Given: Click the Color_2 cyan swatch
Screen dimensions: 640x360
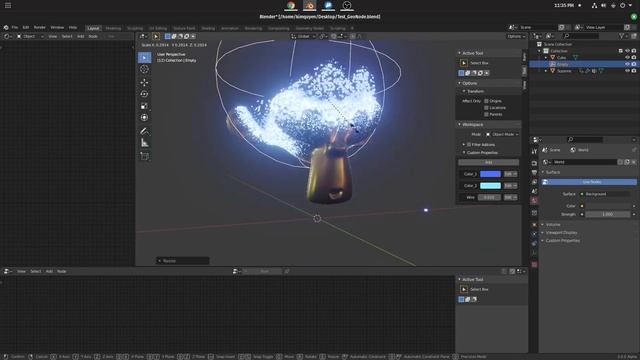Looking at the screenshot, I should tap(490, 186).
